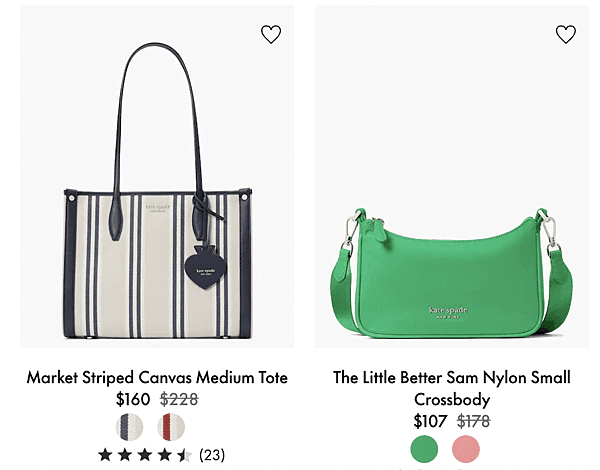The height and width of the screenshot is (470, 600).
Task: Favorite the Market Striped Canvas Tote with heart
Action: pyautogui.click(x=271, y=34)
